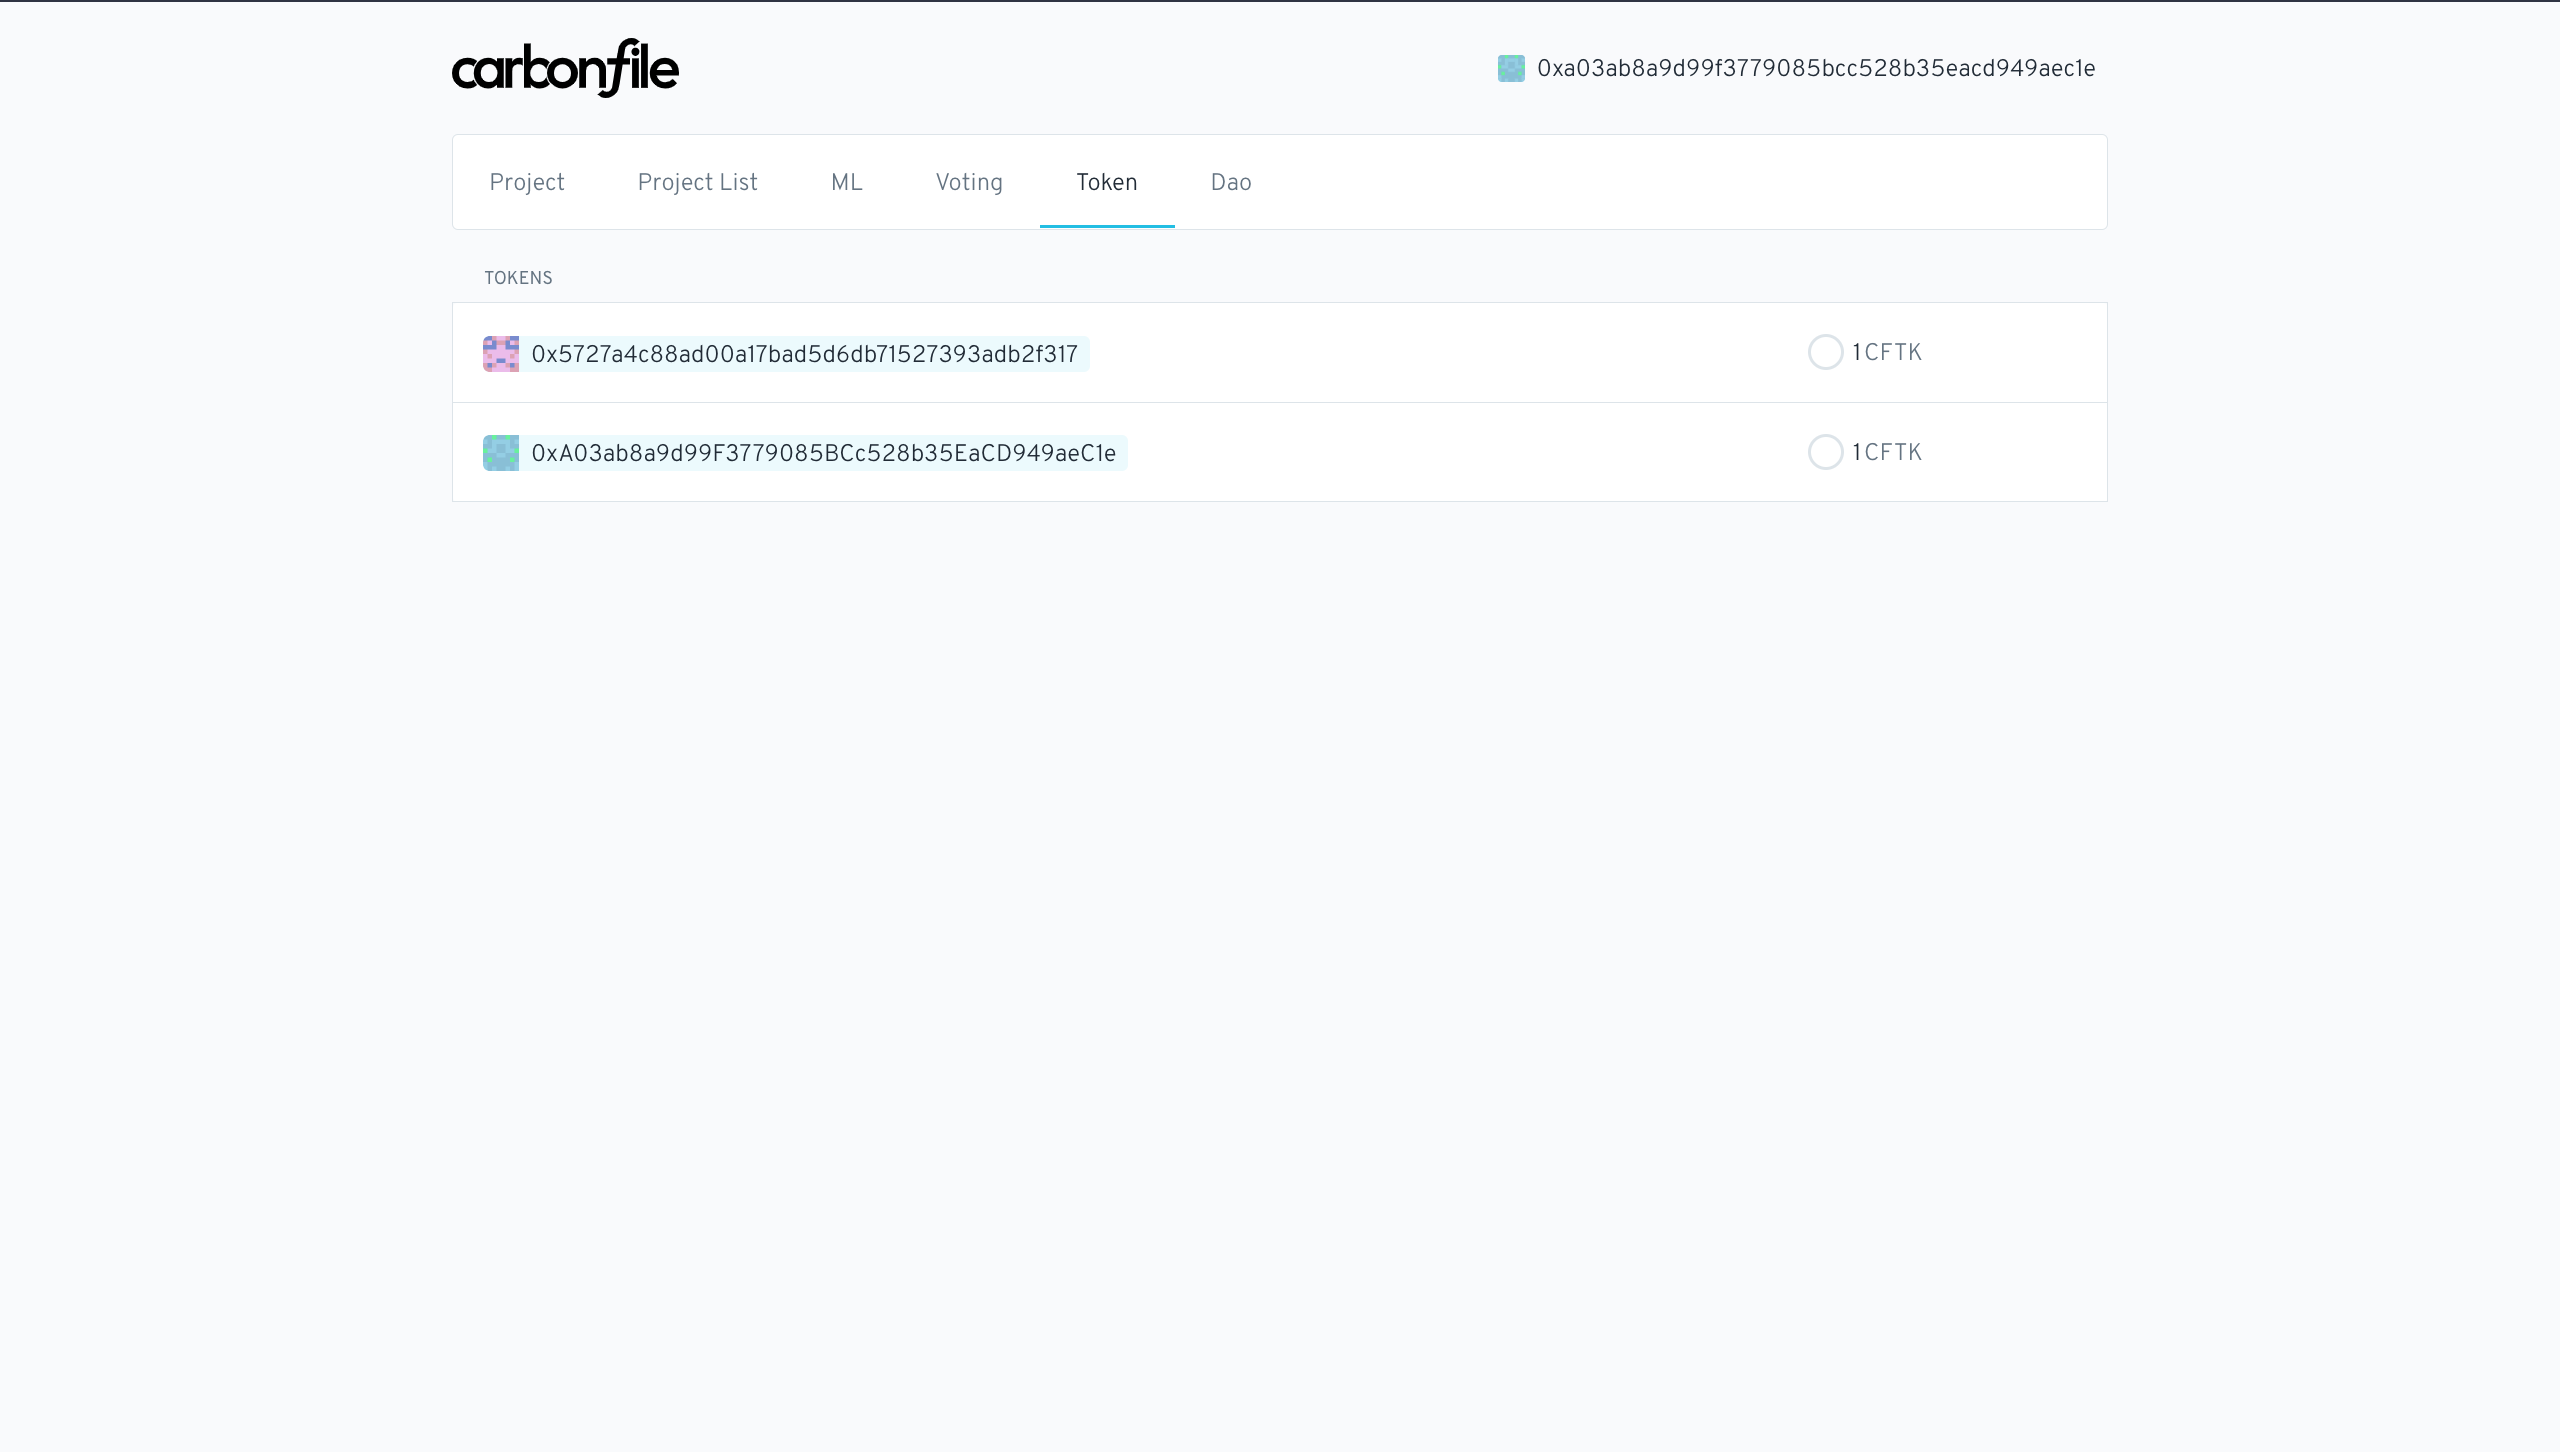Click the teal identicon beside 0xA03ab8a9 address
Image resolution: width=2560 pixels, height=1452 pixels.
pos(501,453)
